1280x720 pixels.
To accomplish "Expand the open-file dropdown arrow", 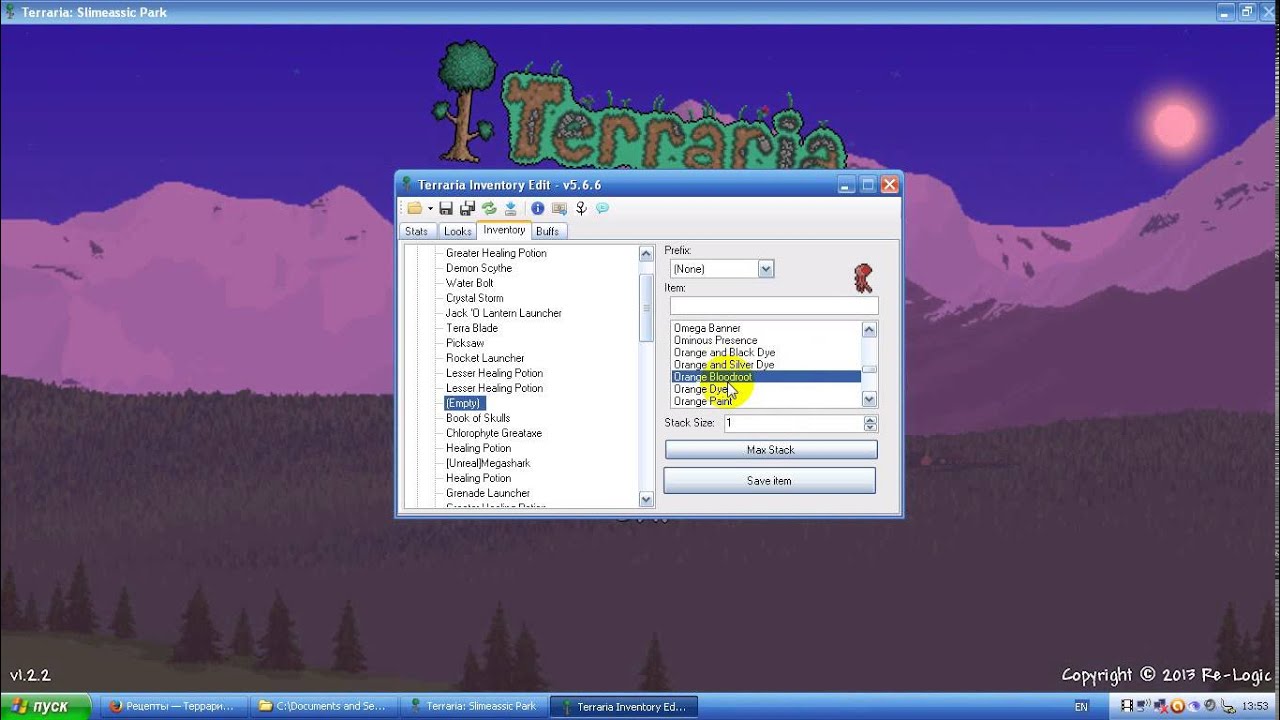I will (430, 208).
